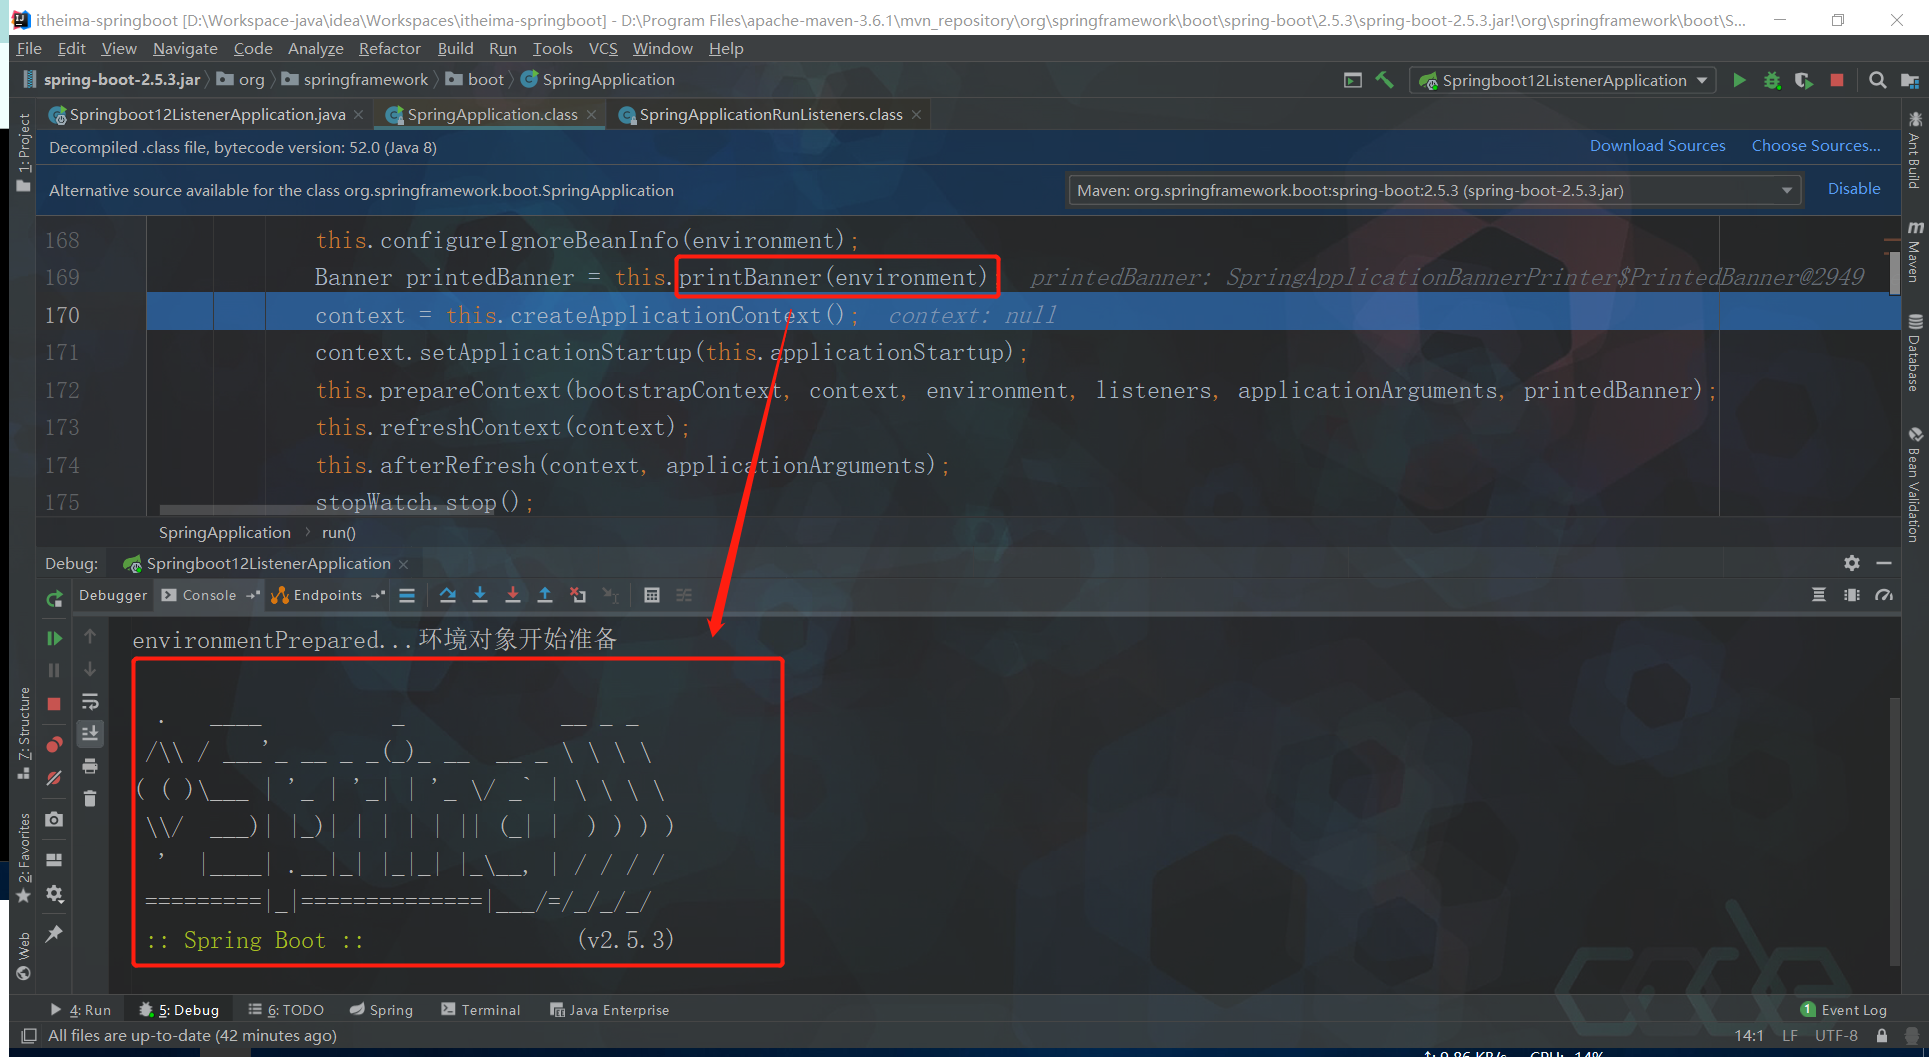Clear console with the trash icon
This screenshot has height=1057, width=1929.
pyautogui.click(x=90, y=798)
